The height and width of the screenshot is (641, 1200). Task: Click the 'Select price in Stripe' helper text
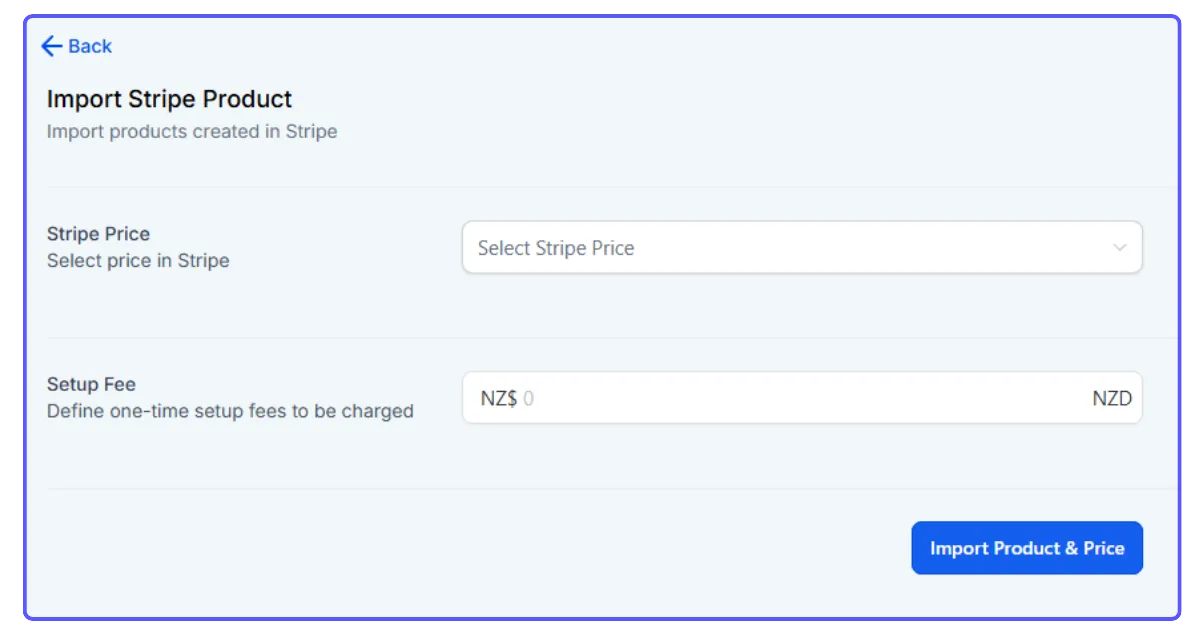point(138,261)
